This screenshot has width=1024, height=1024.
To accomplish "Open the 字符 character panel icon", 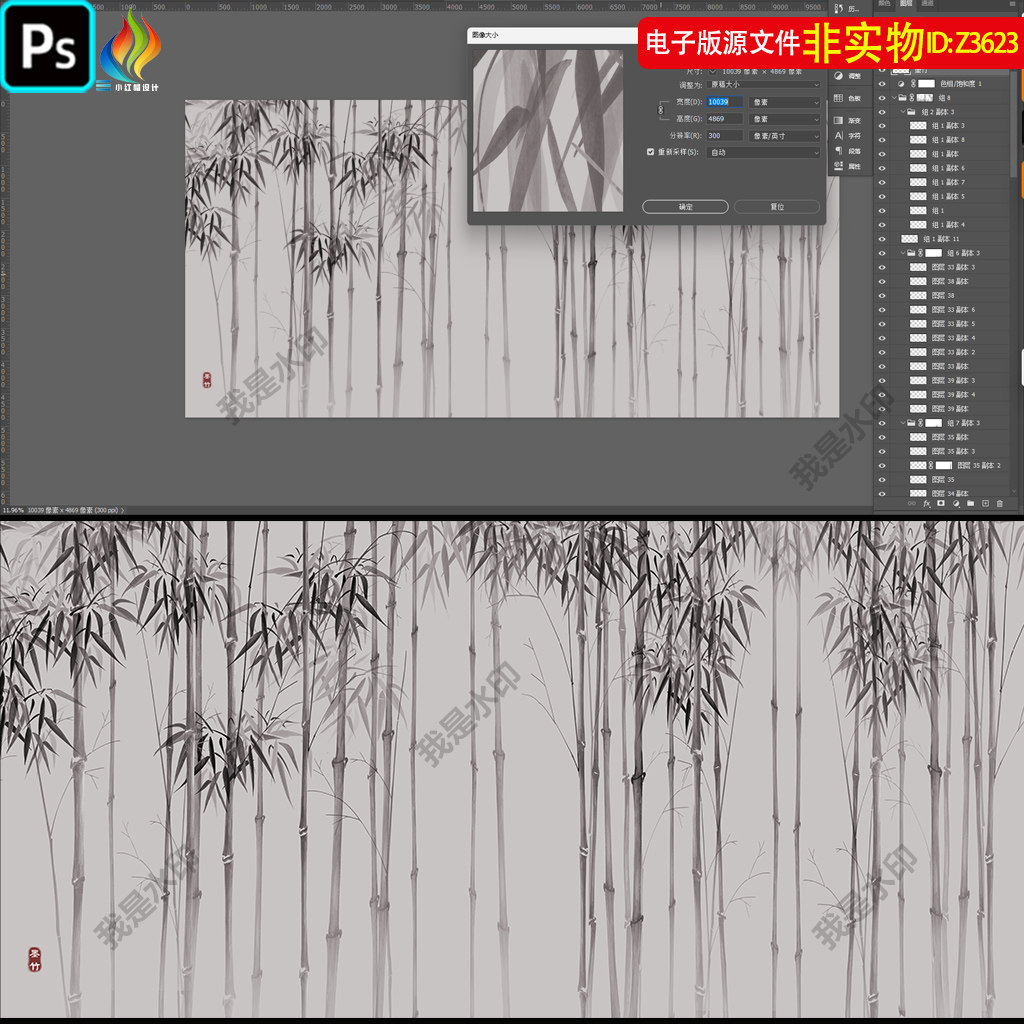I will [839, 136].
